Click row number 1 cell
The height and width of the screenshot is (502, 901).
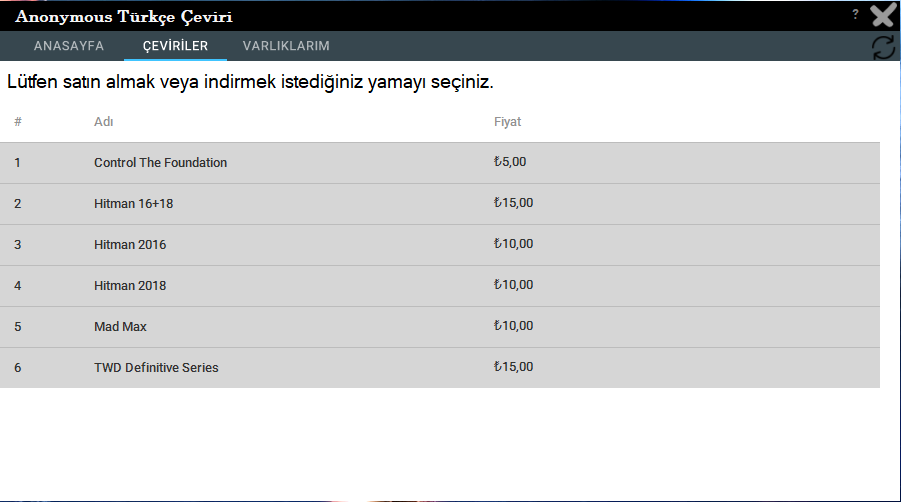pyautogui.click(x=17, y=163)
